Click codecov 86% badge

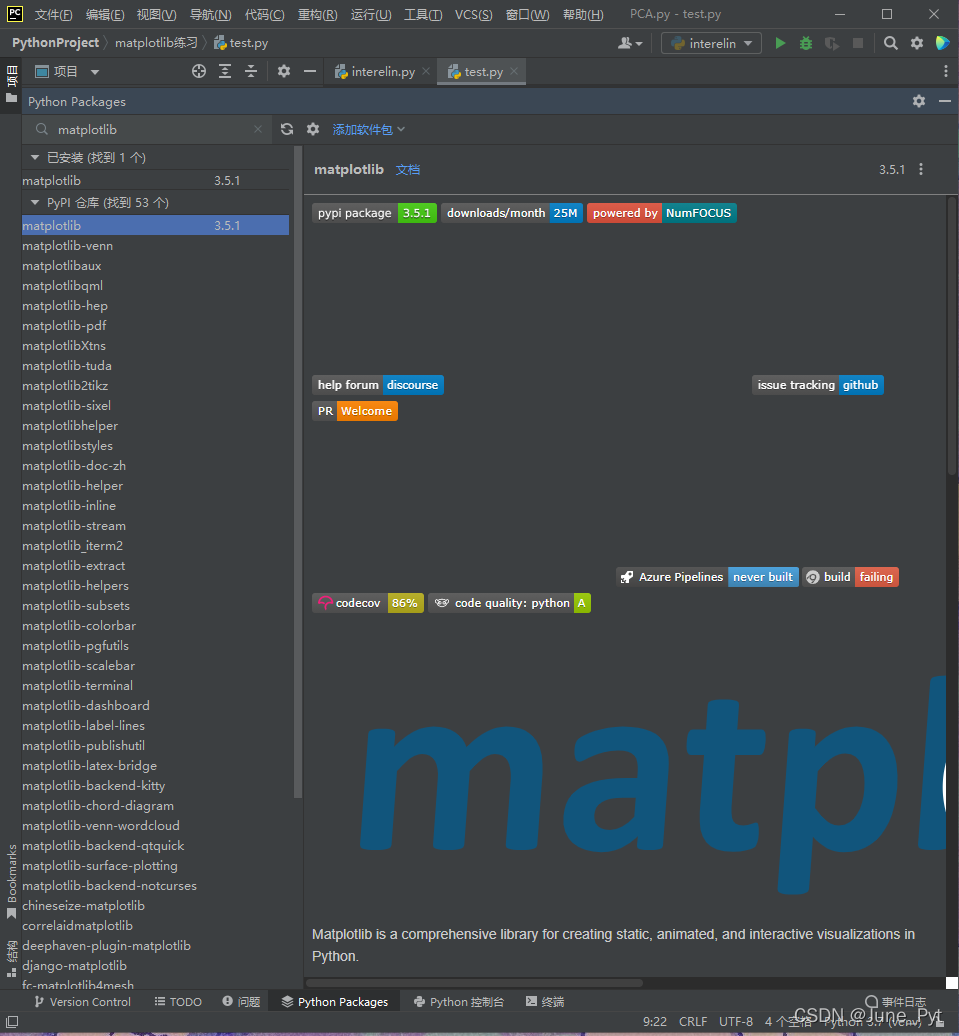[x=367, y=603]
